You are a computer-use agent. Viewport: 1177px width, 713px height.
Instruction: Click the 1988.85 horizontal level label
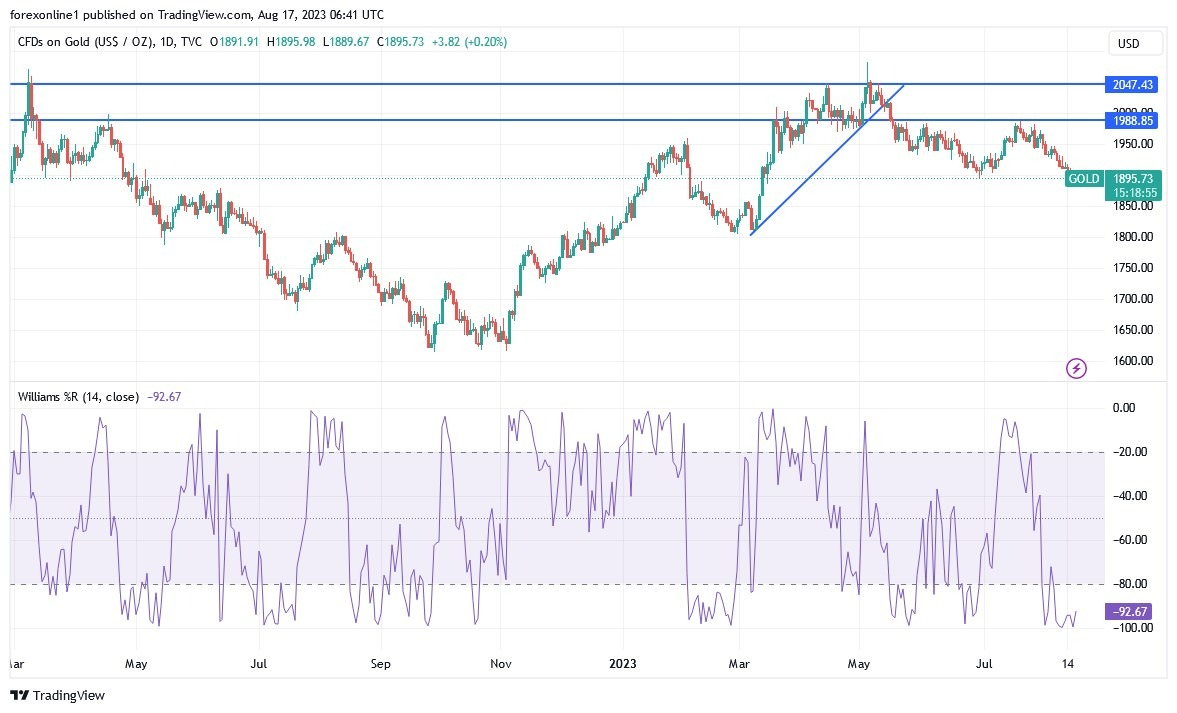click(x=1130, y=121)
